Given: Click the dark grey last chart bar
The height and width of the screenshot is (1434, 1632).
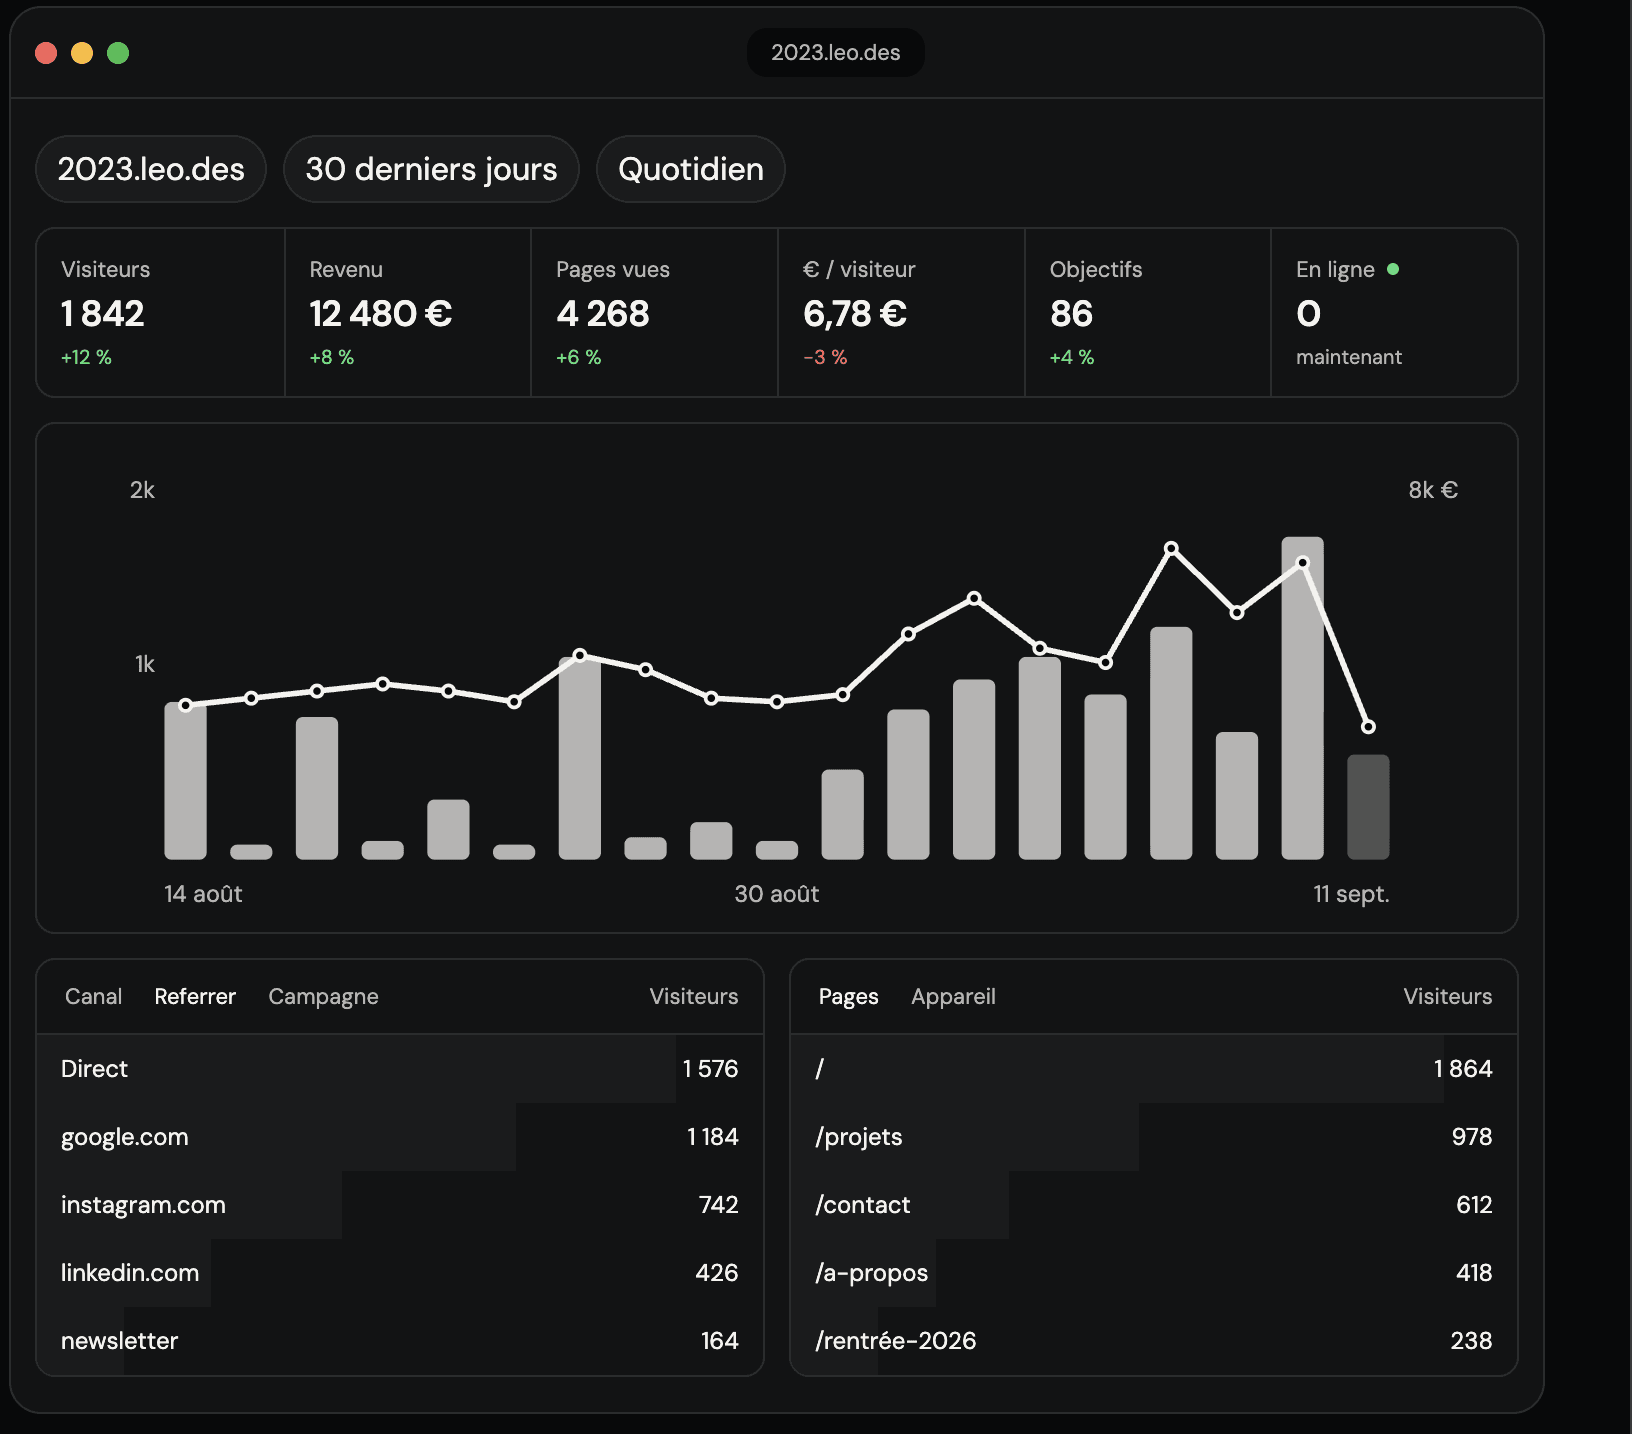Looking at the screenshot, I should coord(1368,807).
